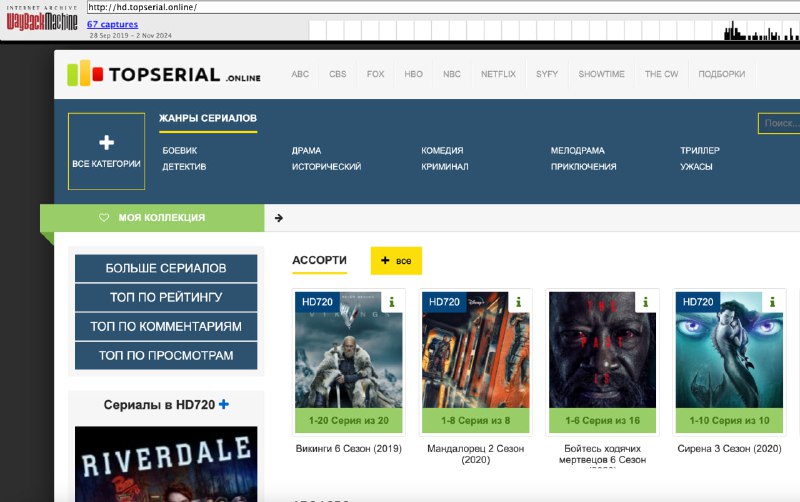Click the Wayback URL input field

coord(443,7)
